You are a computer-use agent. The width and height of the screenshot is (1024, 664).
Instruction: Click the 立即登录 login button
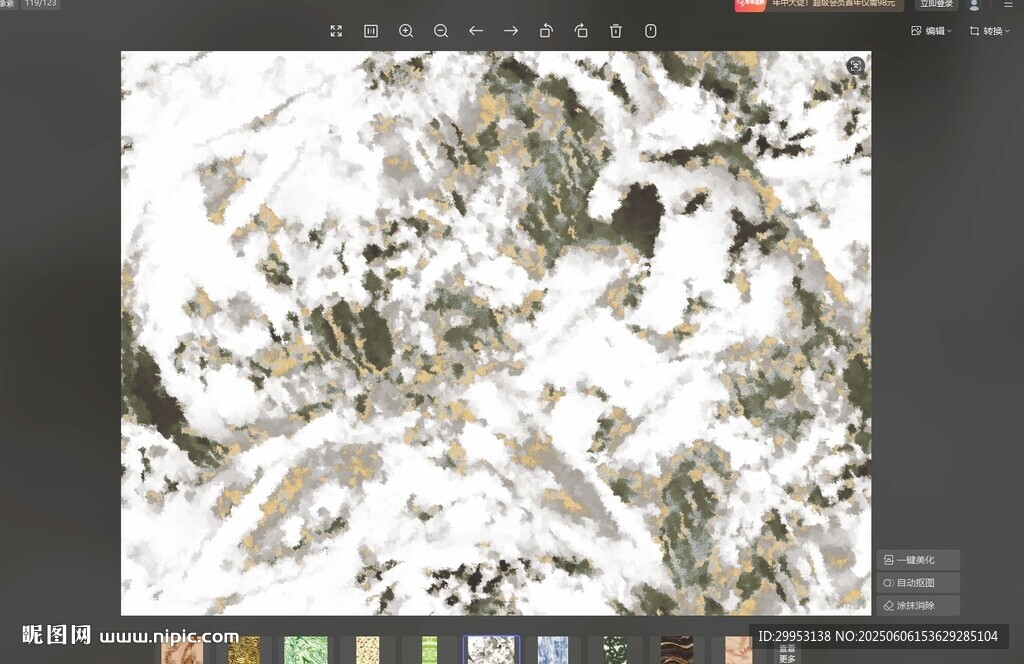pyautogui.click(x=936, y=5)
